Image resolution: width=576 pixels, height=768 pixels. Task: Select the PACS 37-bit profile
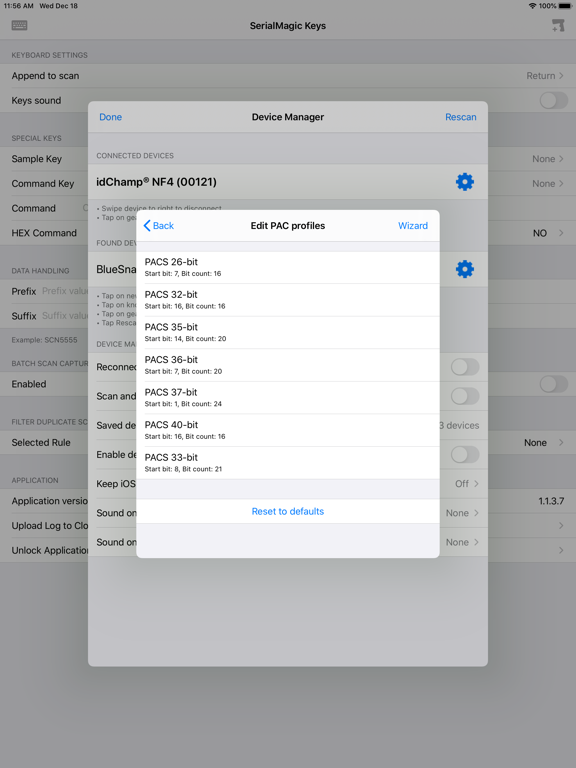(x=288, y=398)
